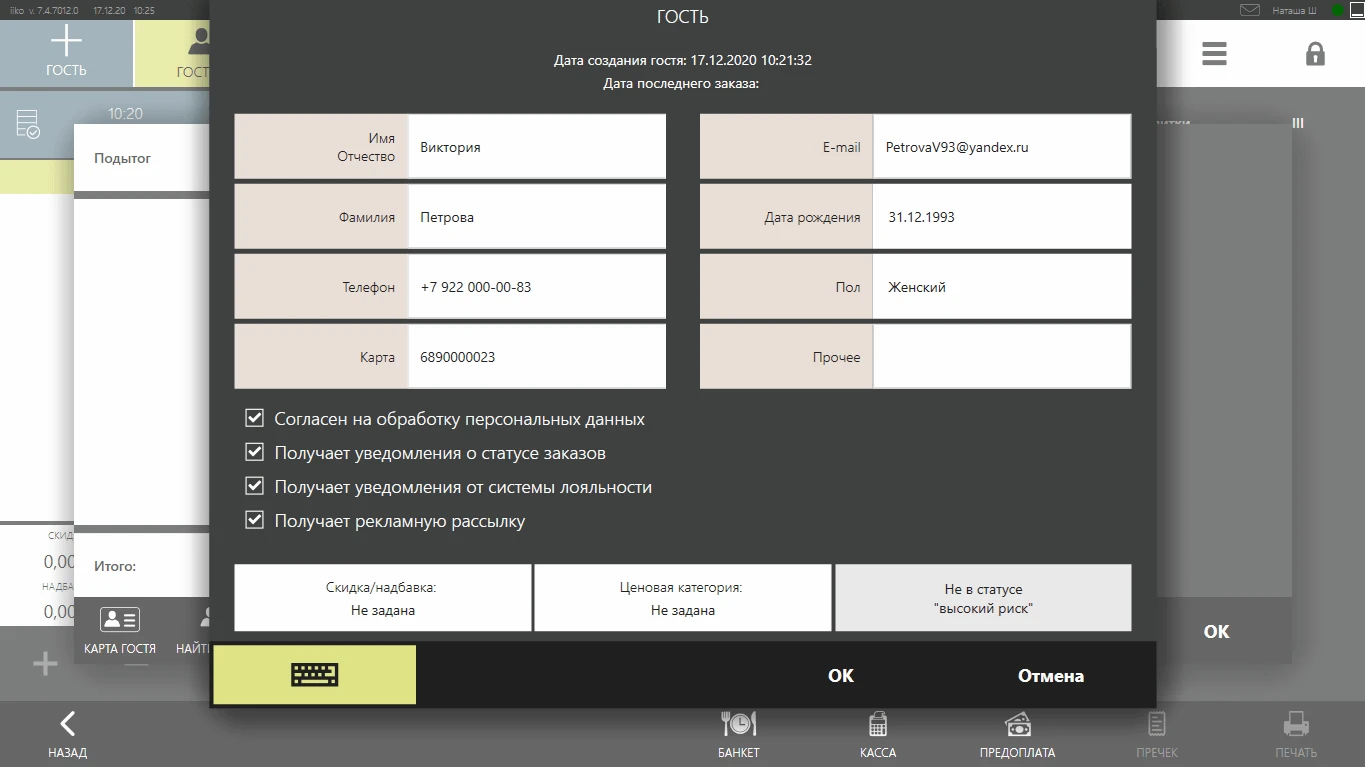Open the Ценовая категория selector

tap(682, 598)
